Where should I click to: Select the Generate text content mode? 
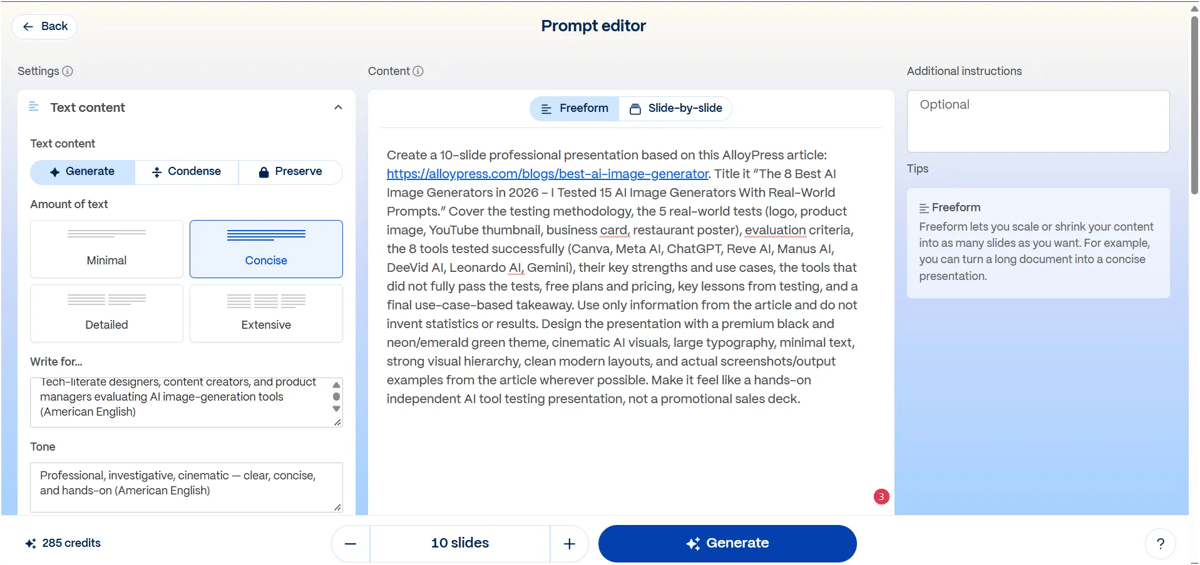click(83, 172)
